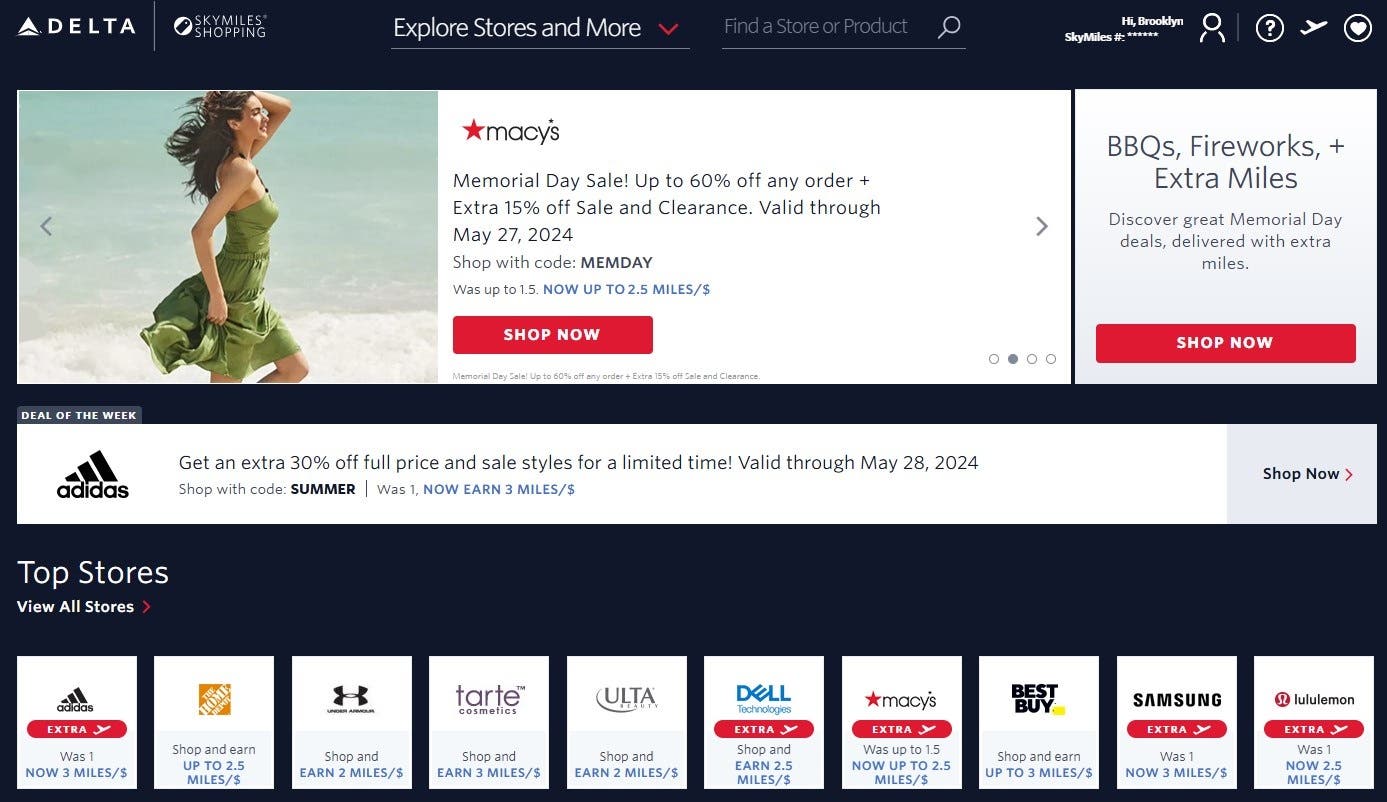Open the Best Buy store tile
Image resolution: width=1387 pixels, height=802 pixels.
(x=1039, y=723)
